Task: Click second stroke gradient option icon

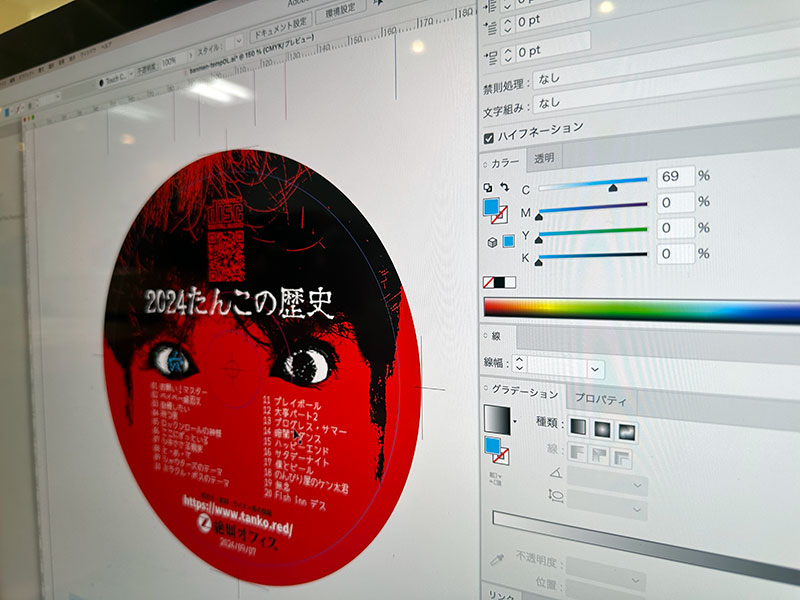Action: 600,455
